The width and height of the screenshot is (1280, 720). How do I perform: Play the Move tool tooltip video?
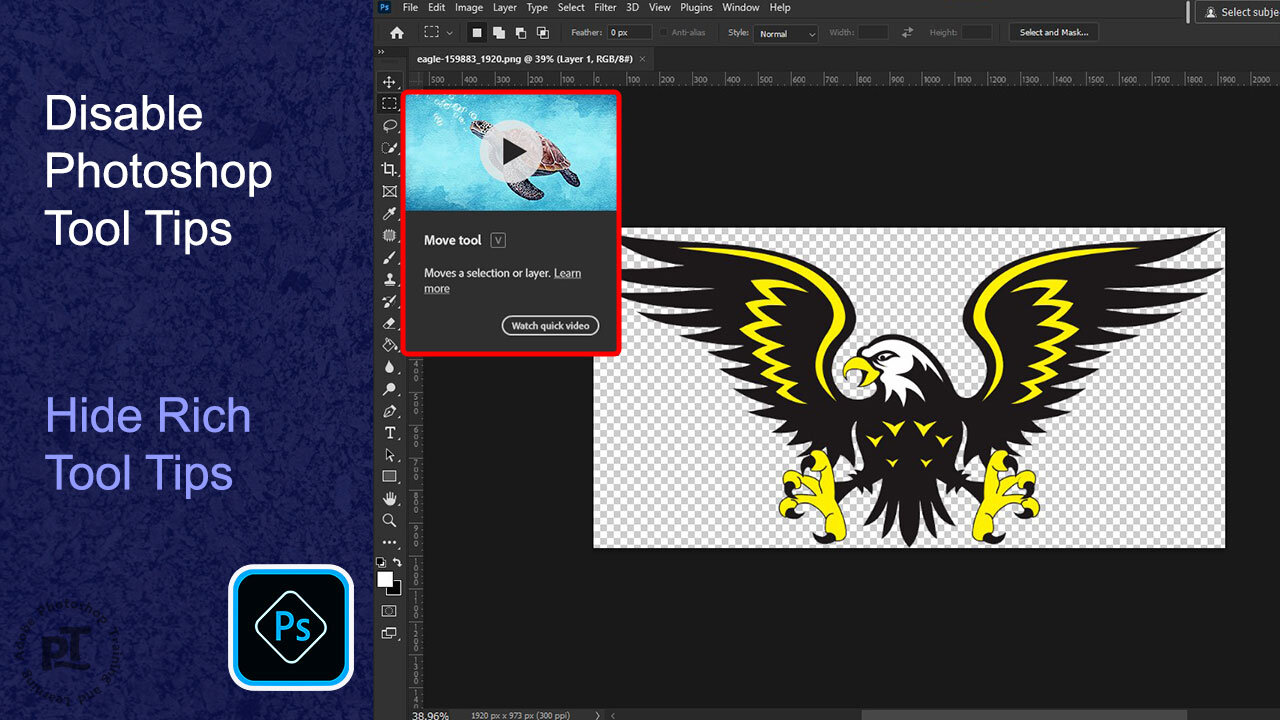[x=512, y=151]
